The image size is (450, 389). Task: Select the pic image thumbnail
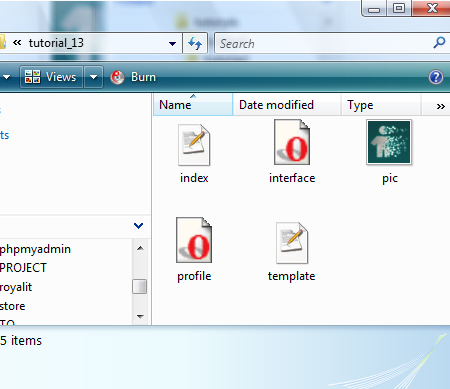389,142
